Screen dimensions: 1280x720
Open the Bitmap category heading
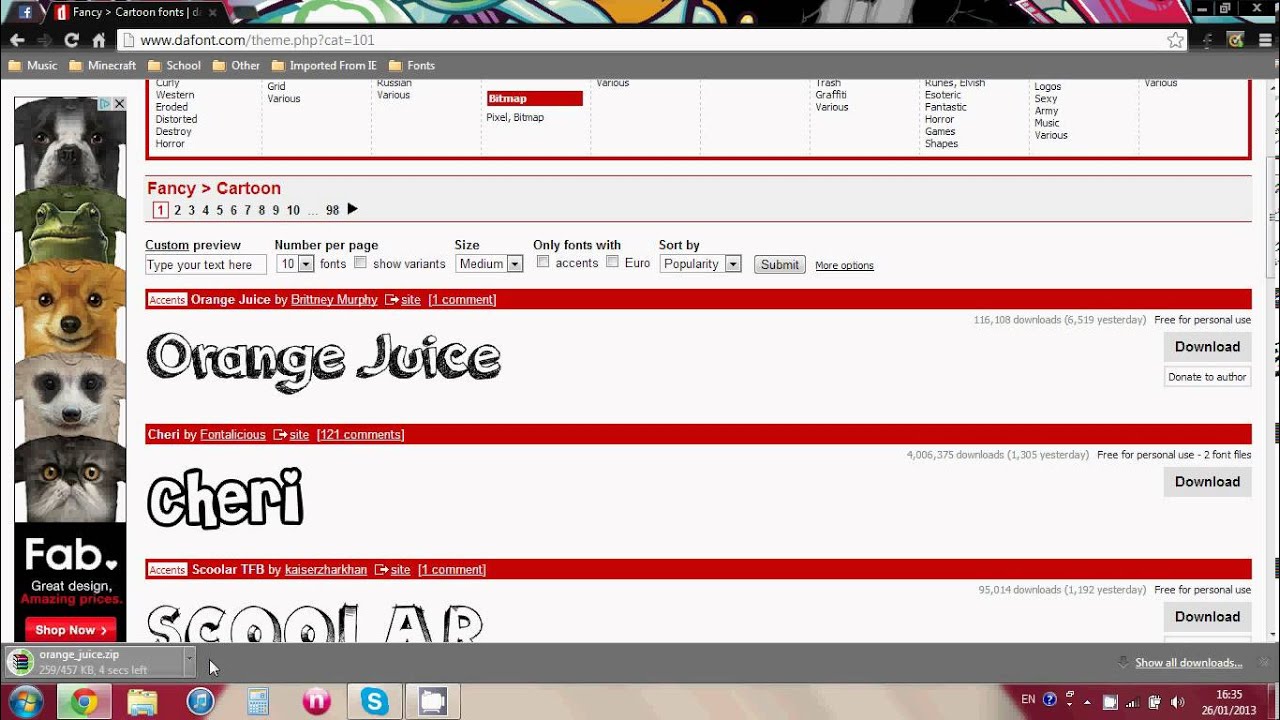[534, 98]
